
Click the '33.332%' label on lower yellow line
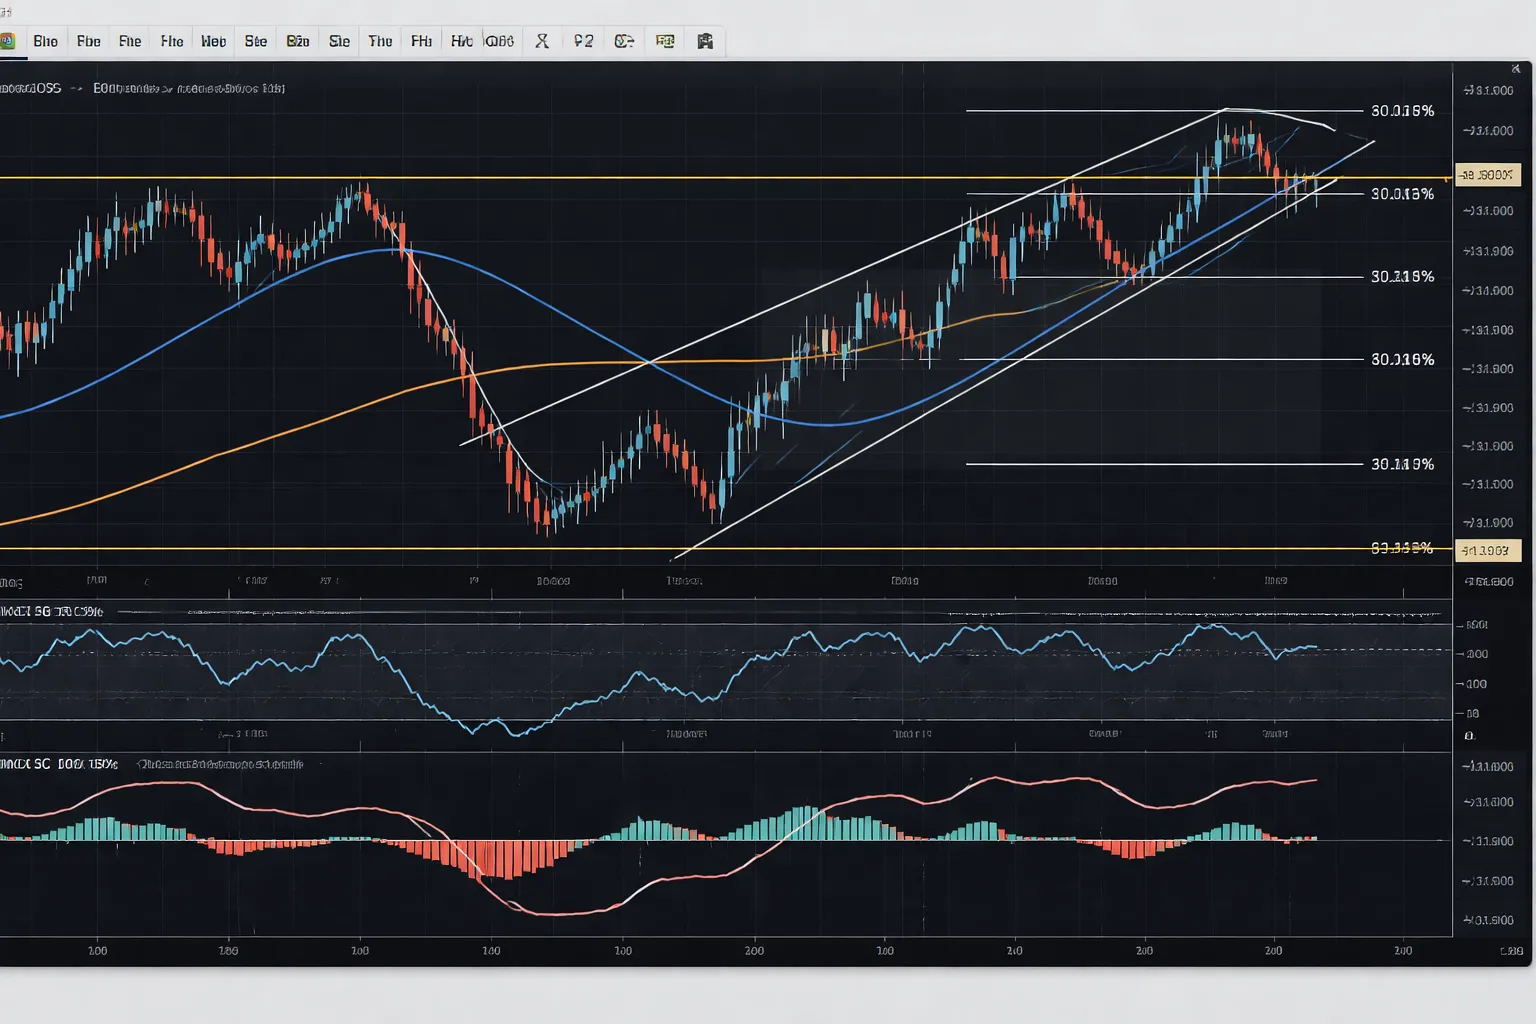1401,548
